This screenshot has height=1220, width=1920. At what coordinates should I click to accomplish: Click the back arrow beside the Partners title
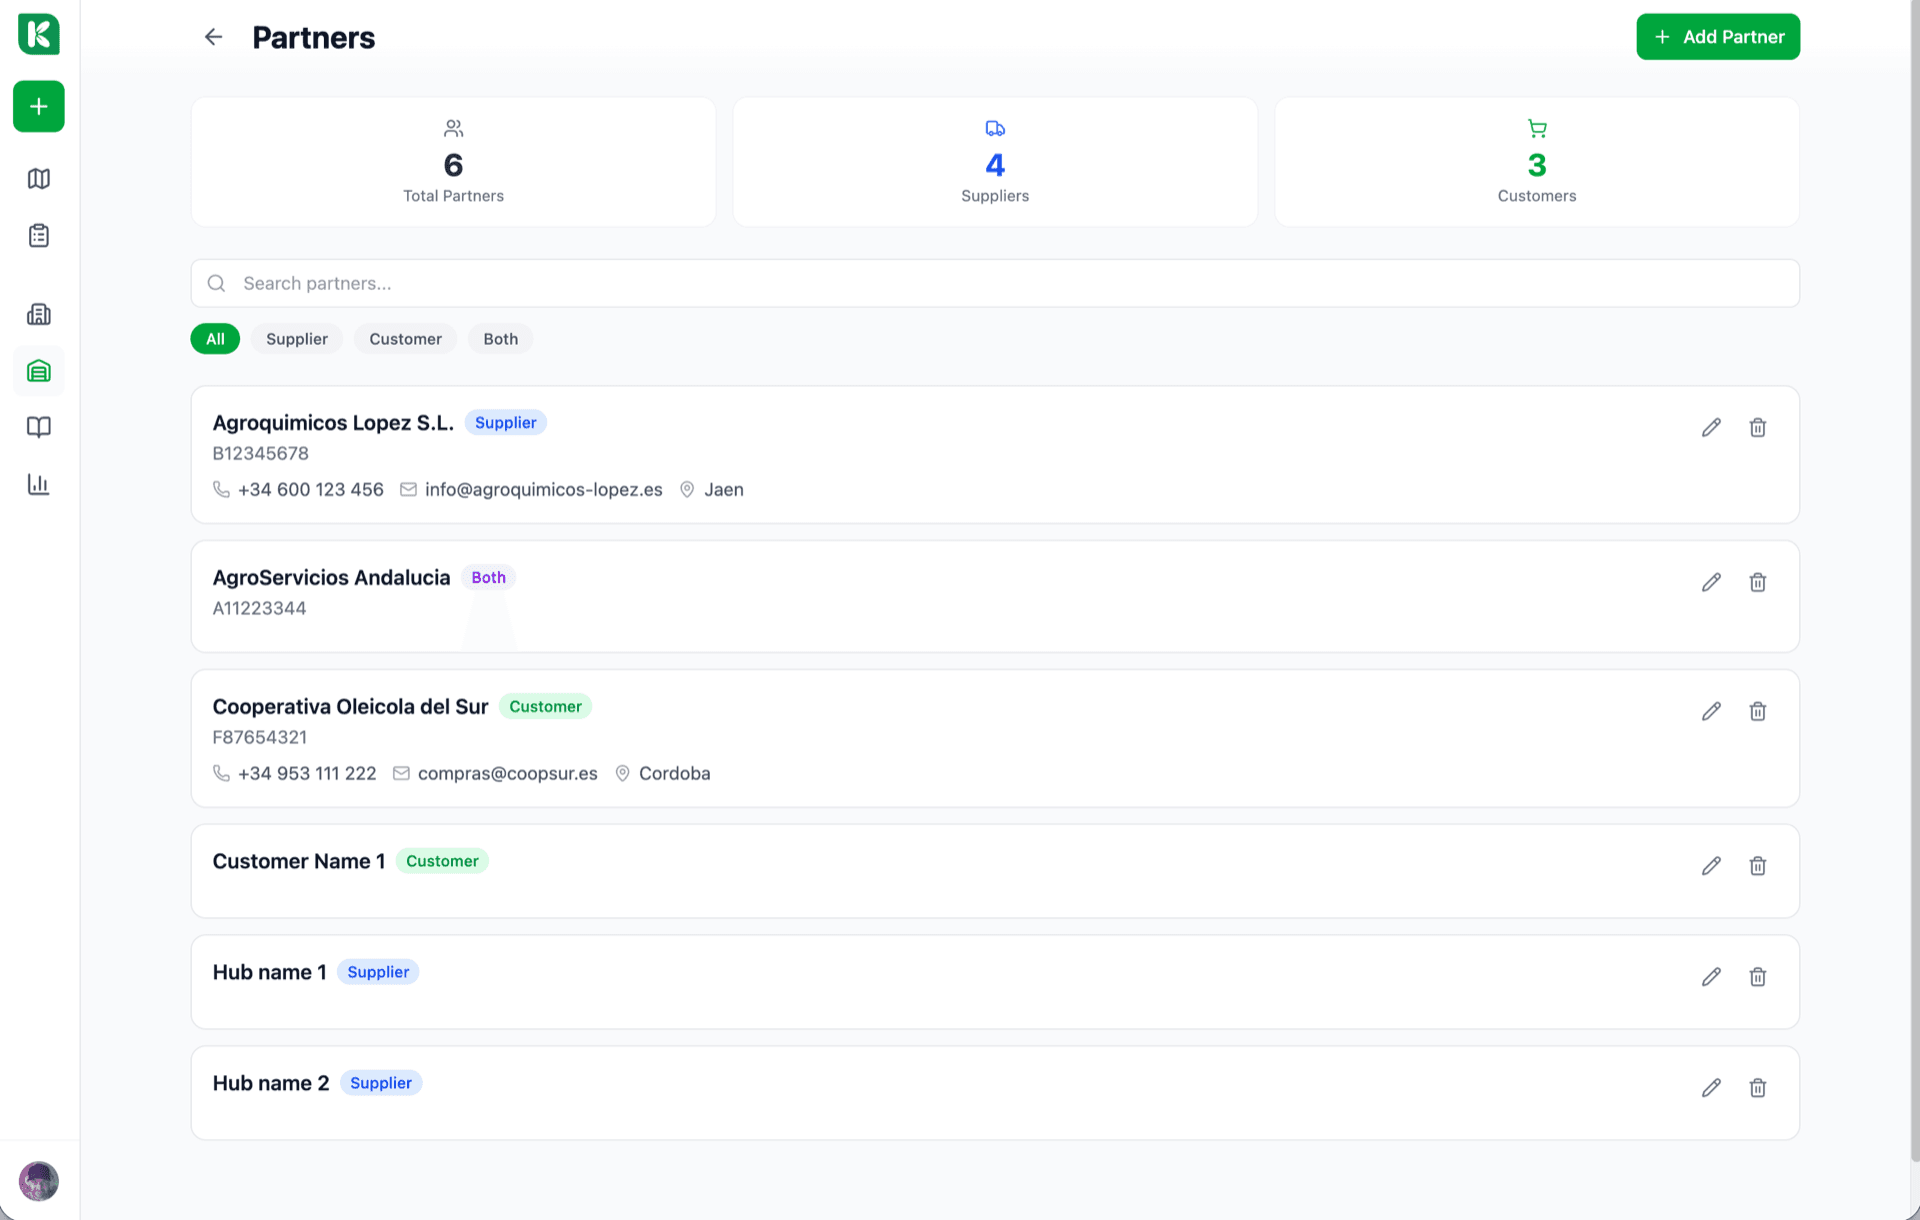pyautogui.click(x=212, y=37)
